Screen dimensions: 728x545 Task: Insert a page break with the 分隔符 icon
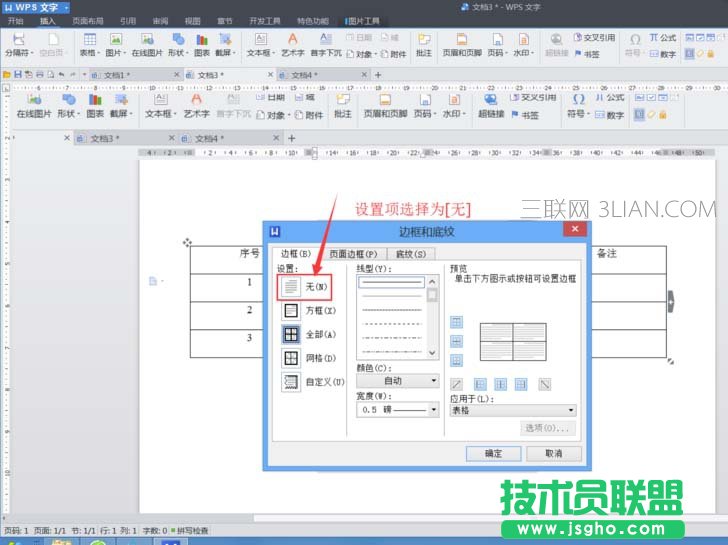pos(19,39)
